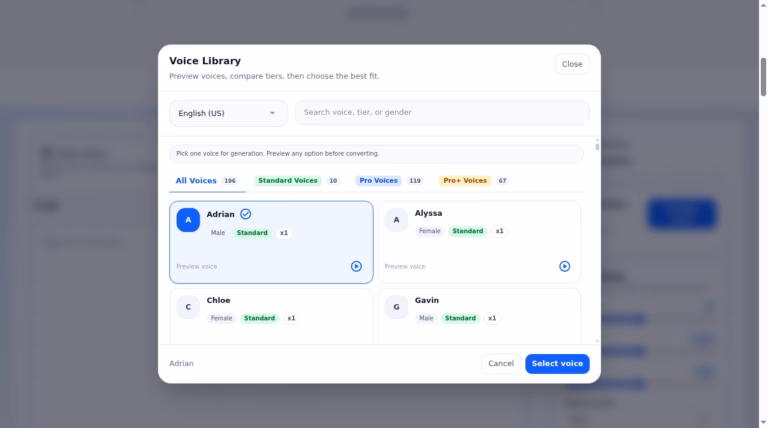
Task: Switch to the Standard Voices tab
Action: pyautogui.click(x=297, y=181)
